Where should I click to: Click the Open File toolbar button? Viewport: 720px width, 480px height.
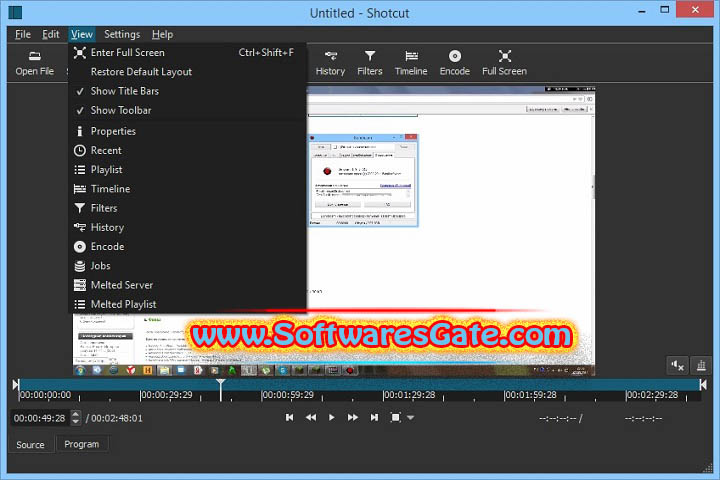(34, 63)
